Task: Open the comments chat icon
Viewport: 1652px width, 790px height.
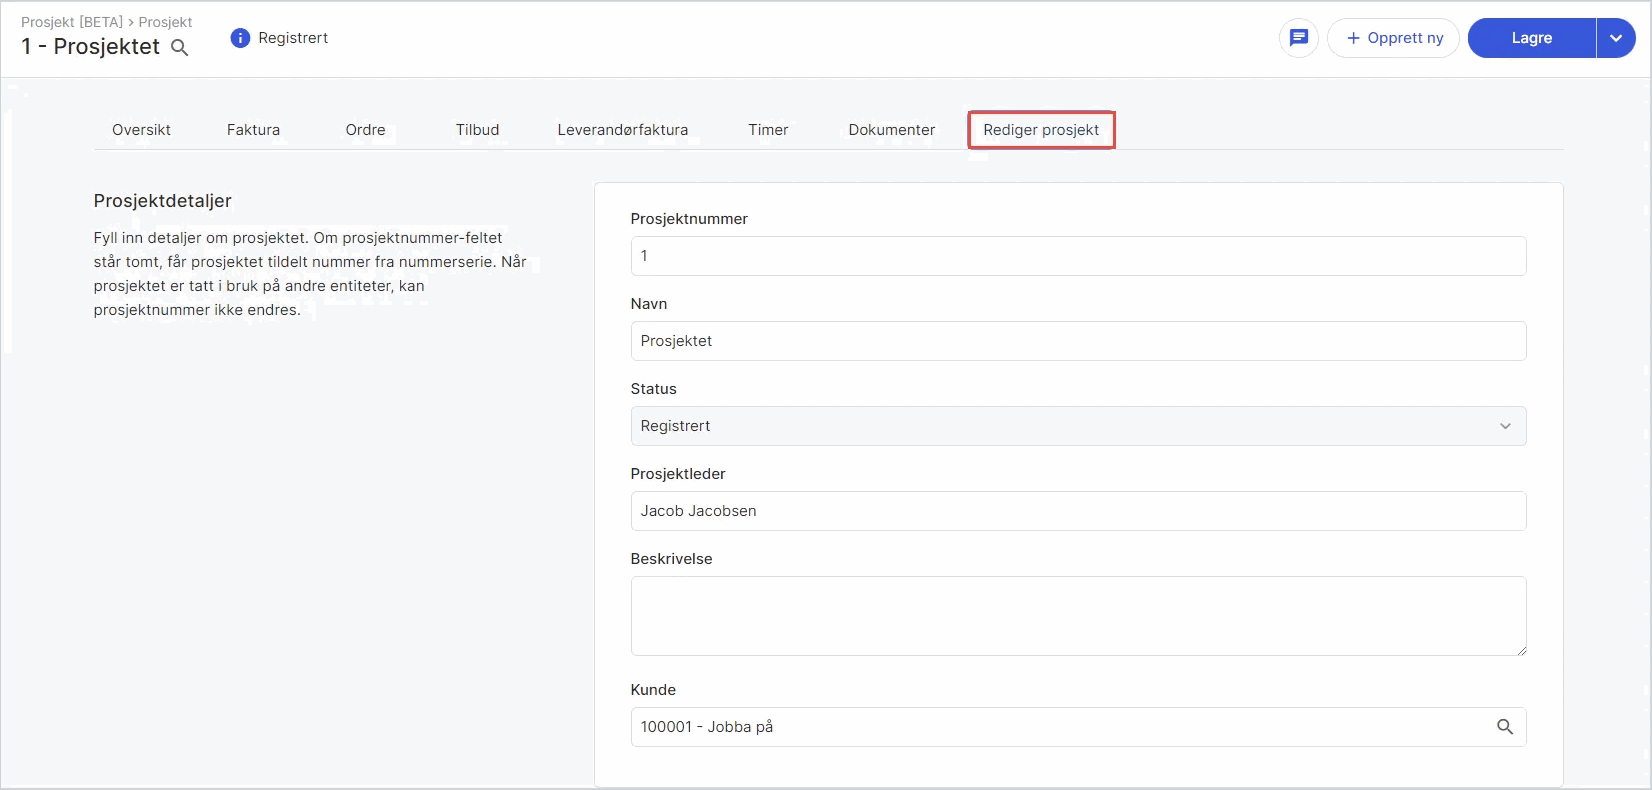Action: 1299,38
